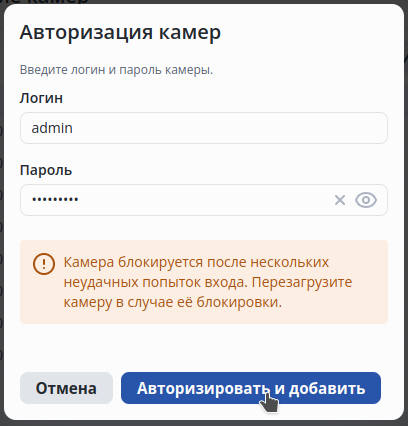Click the orange exclamation warning icon
Image resolution: width=408 pixels, height=426 pixels.
click(44, 264)
